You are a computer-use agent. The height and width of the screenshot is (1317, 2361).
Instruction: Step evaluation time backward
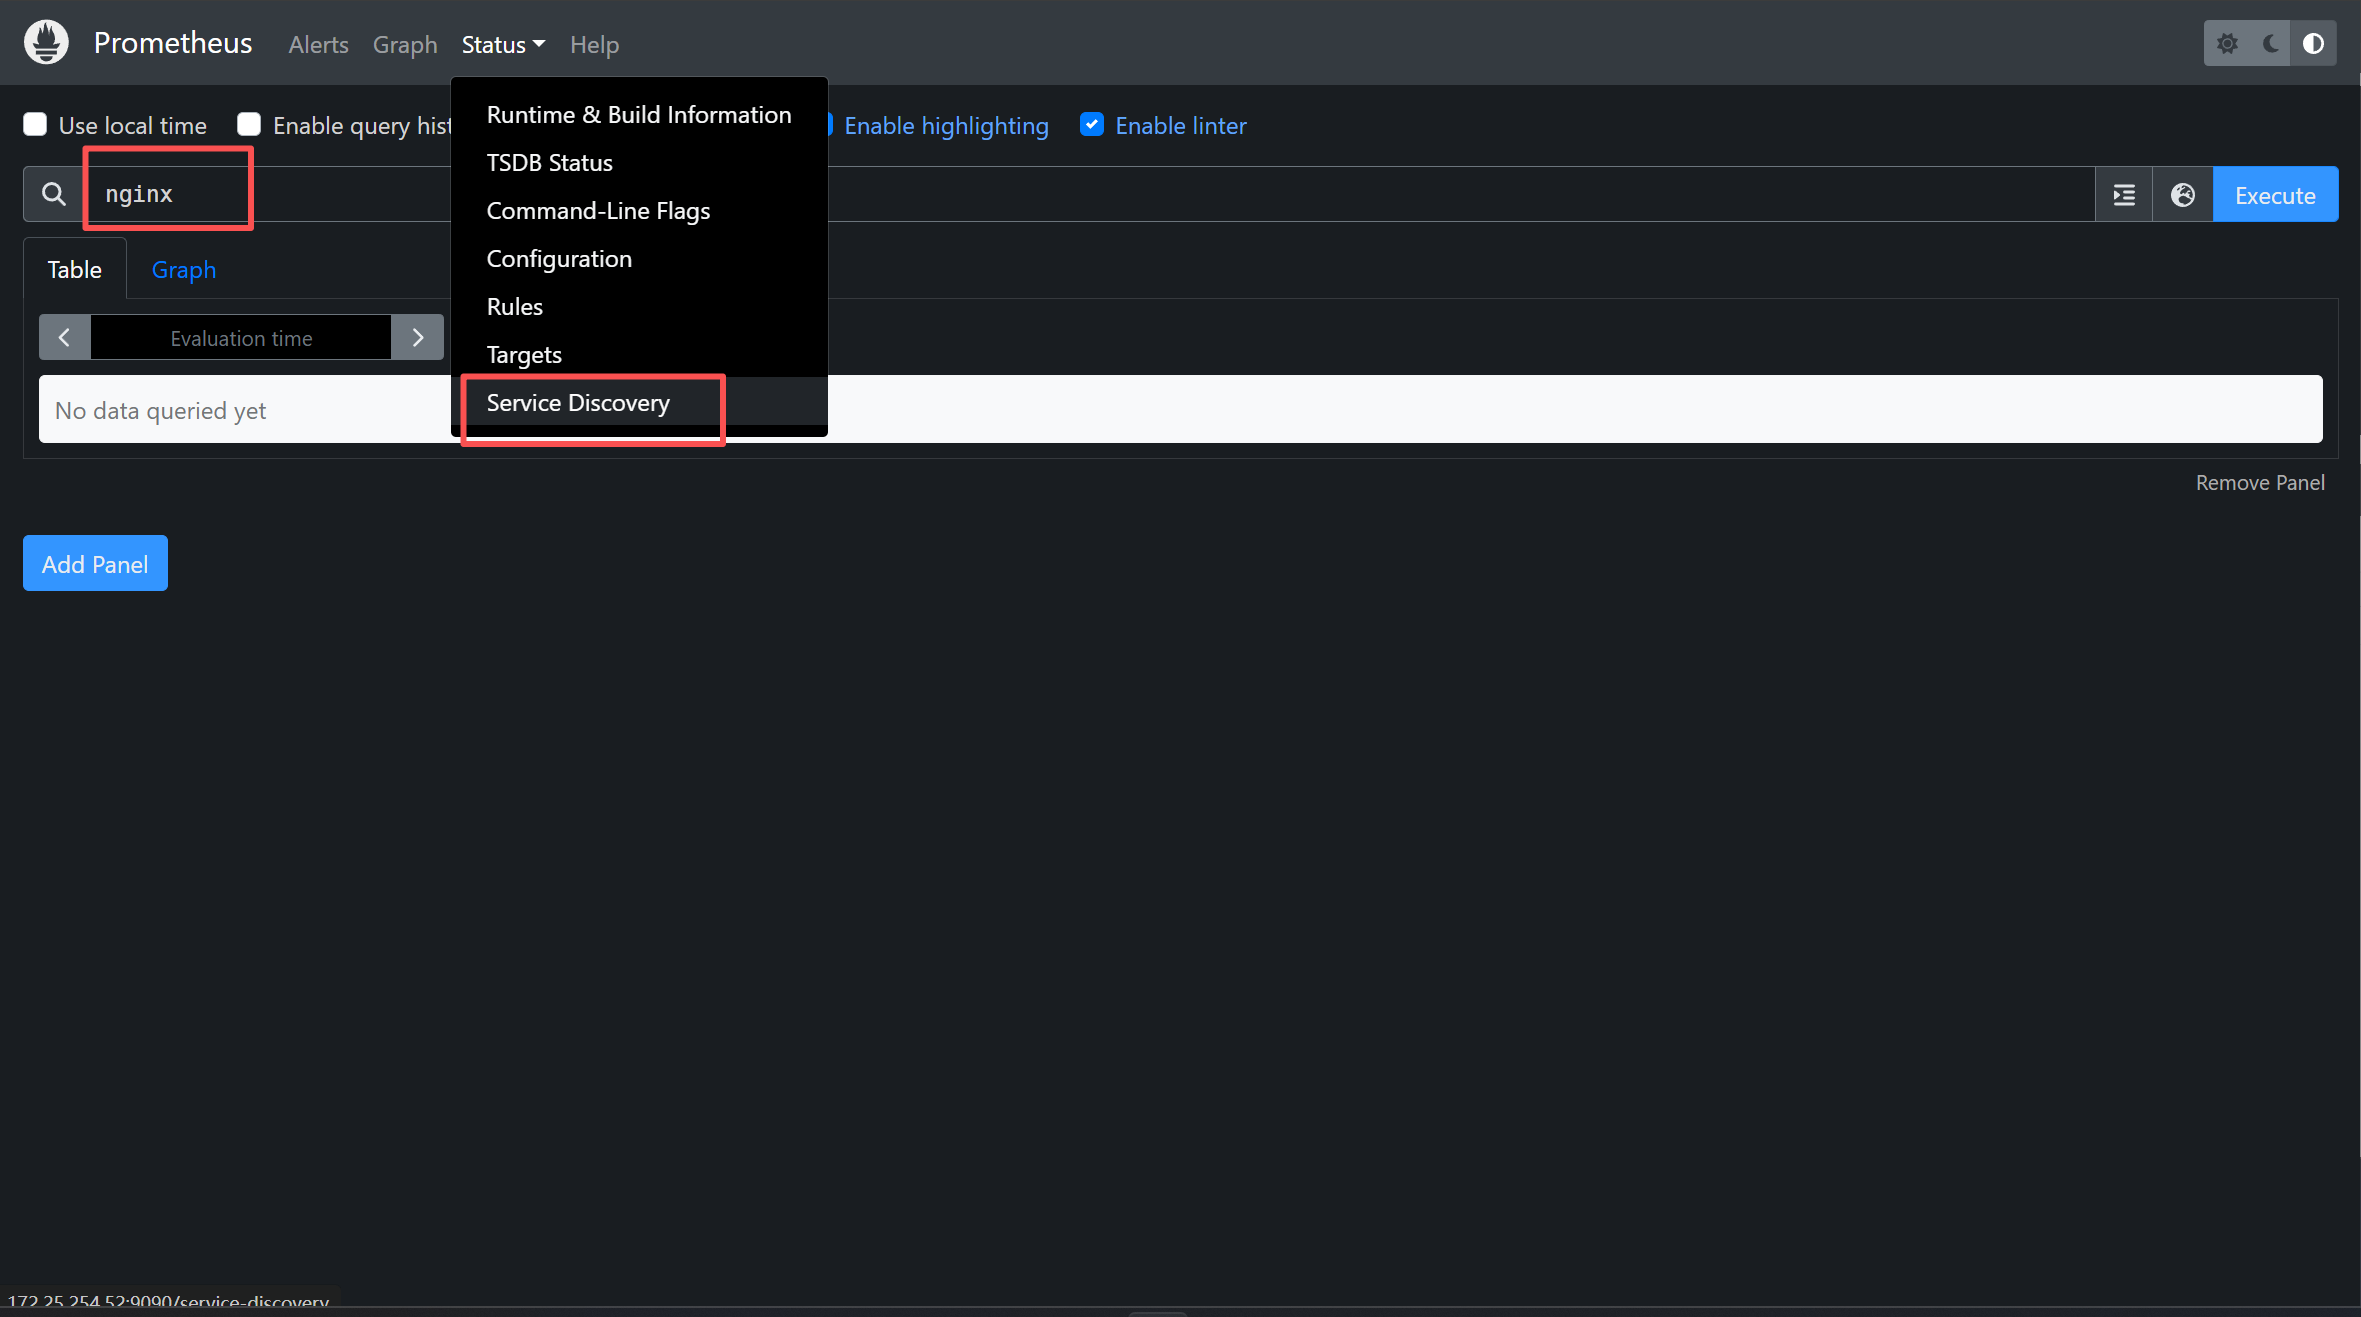[x=65, y=338]
